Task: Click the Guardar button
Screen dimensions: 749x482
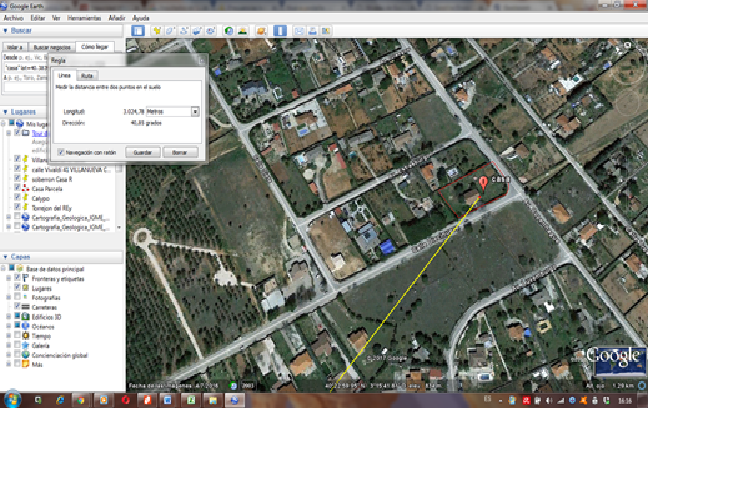Action: [x=142, y=152]
